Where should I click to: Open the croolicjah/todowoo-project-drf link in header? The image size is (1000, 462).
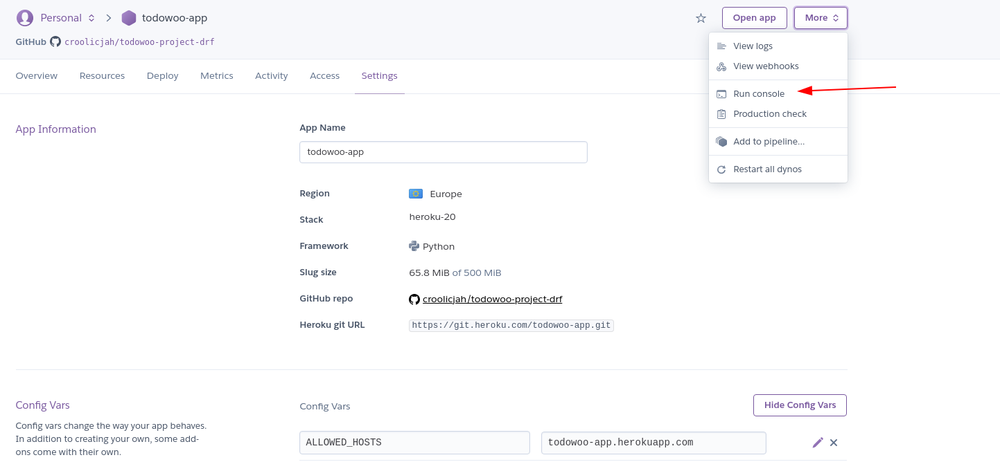pyautogui.click(x=140, y=41)
